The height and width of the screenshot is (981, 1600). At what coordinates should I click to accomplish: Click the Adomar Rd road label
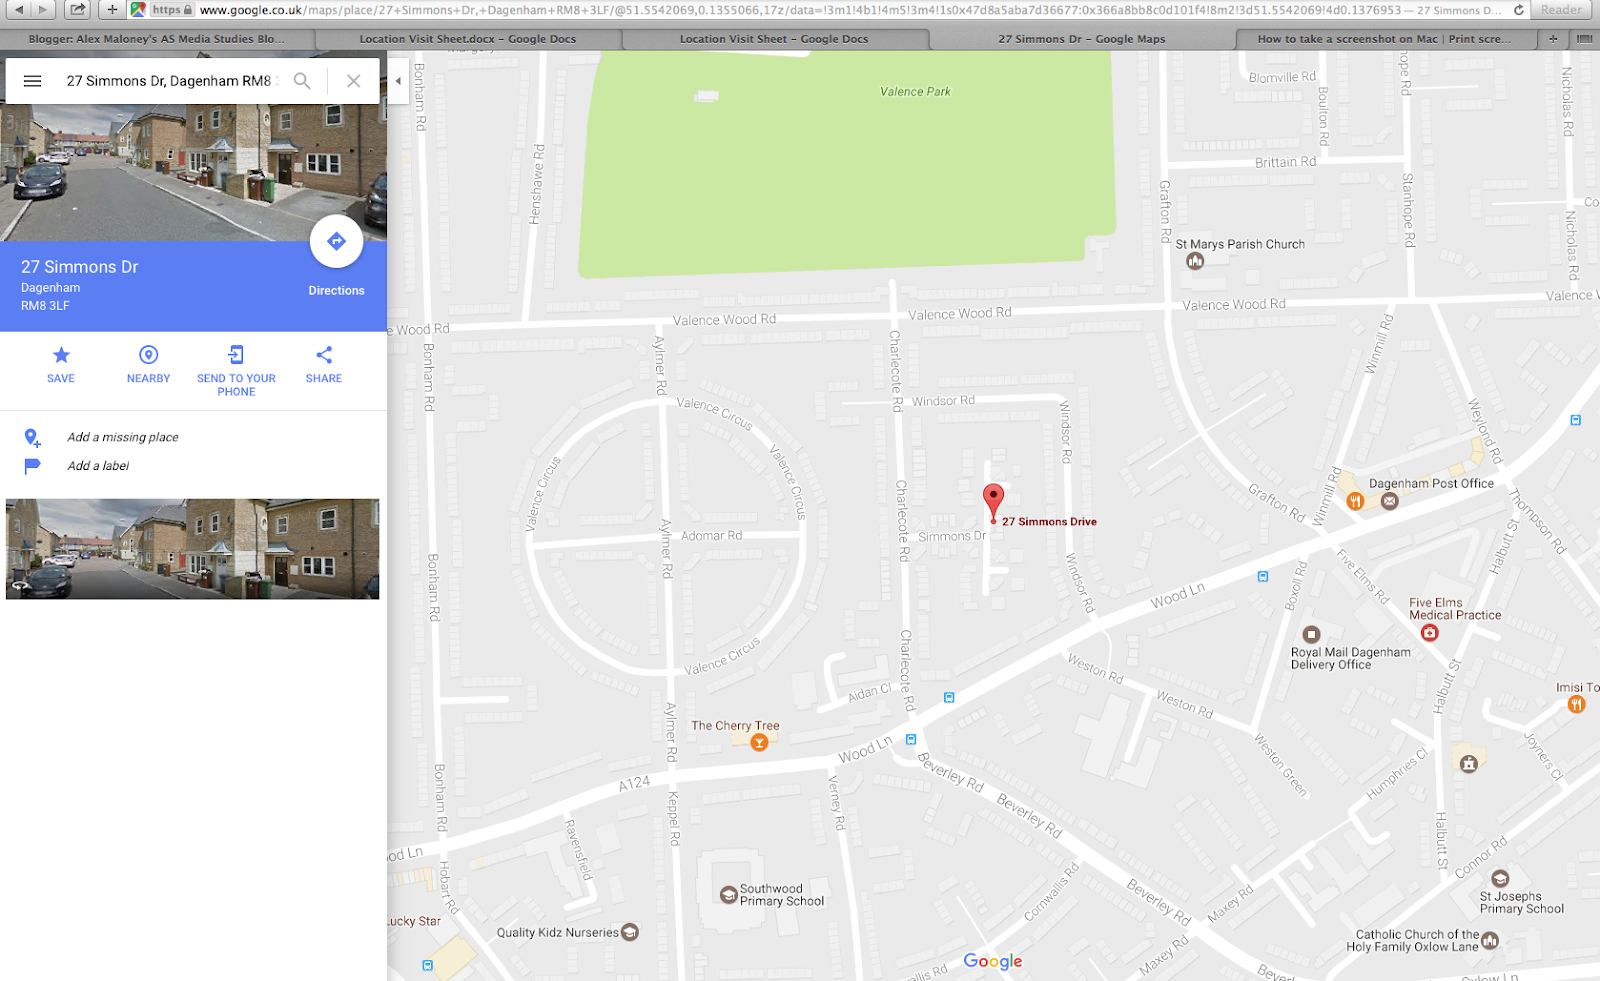[x=711, y=536]
